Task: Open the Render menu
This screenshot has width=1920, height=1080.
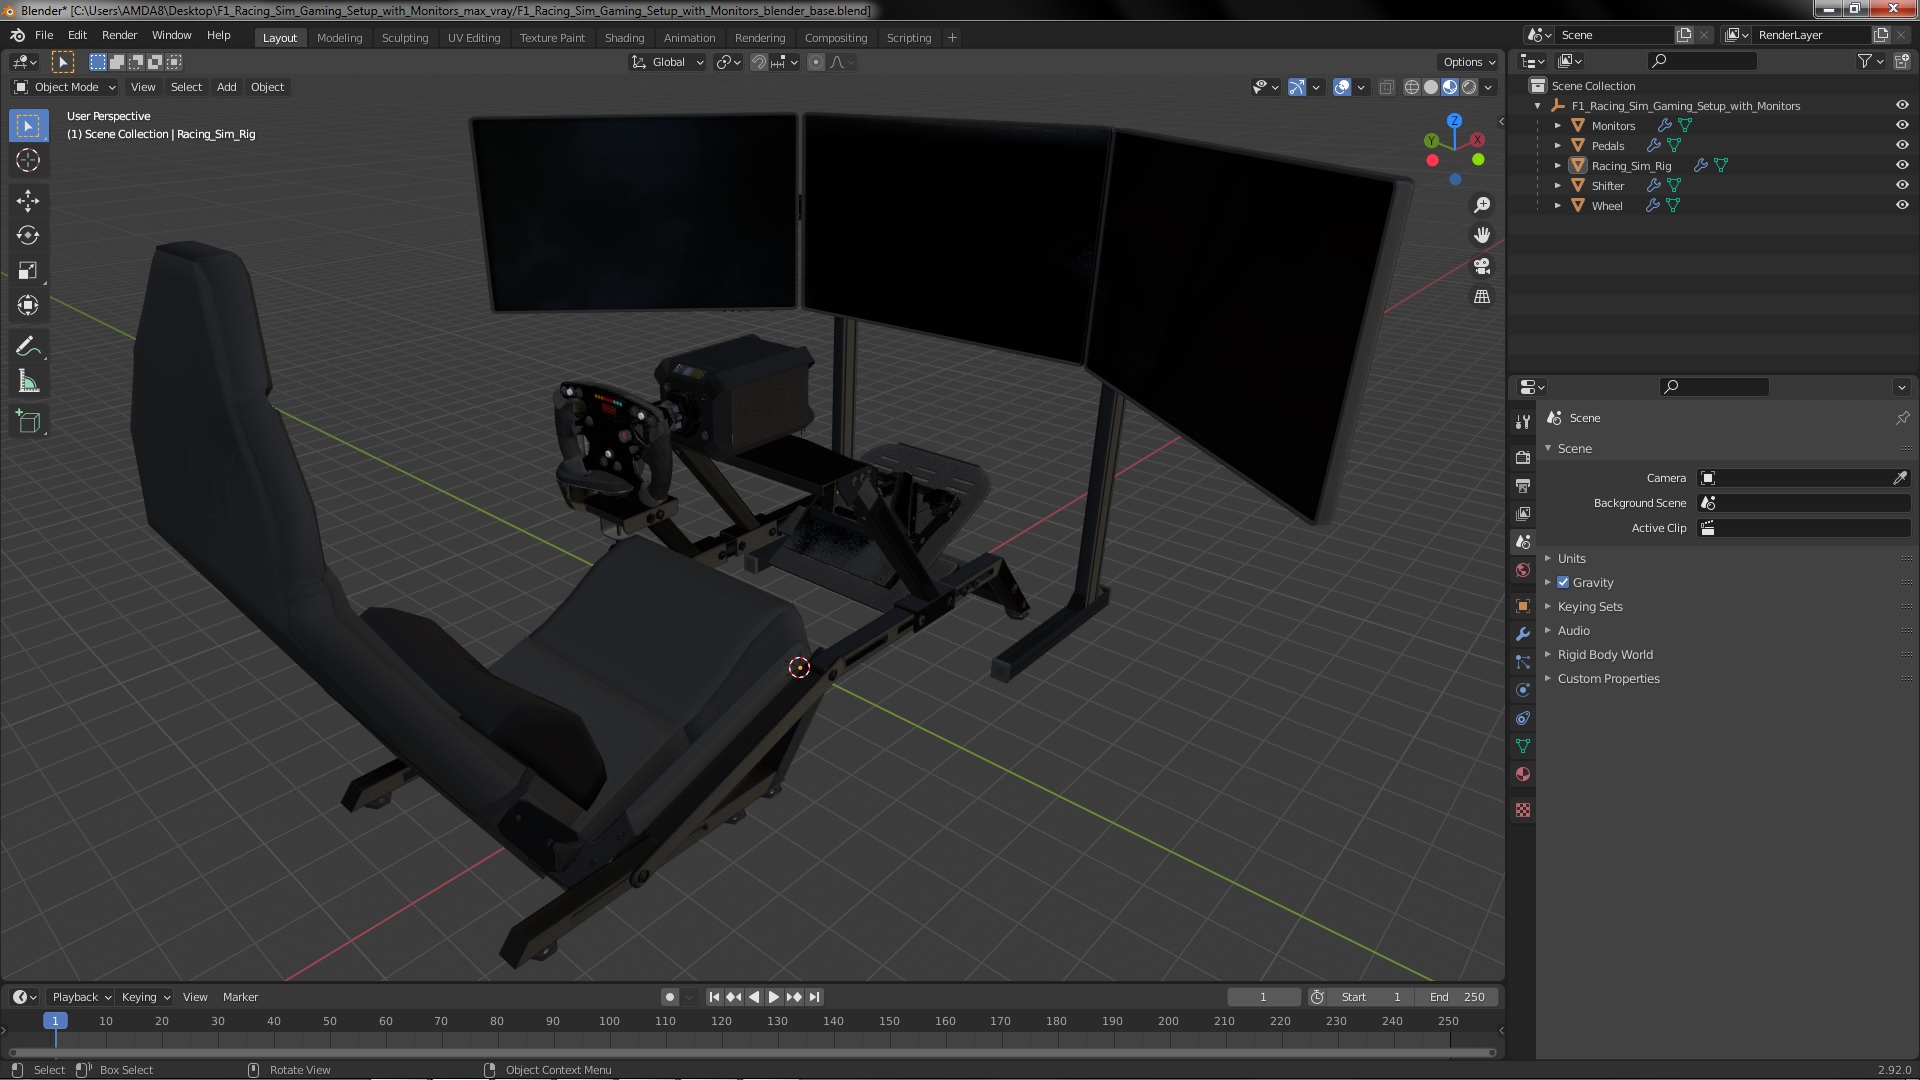Action: [x=119, y=35]
